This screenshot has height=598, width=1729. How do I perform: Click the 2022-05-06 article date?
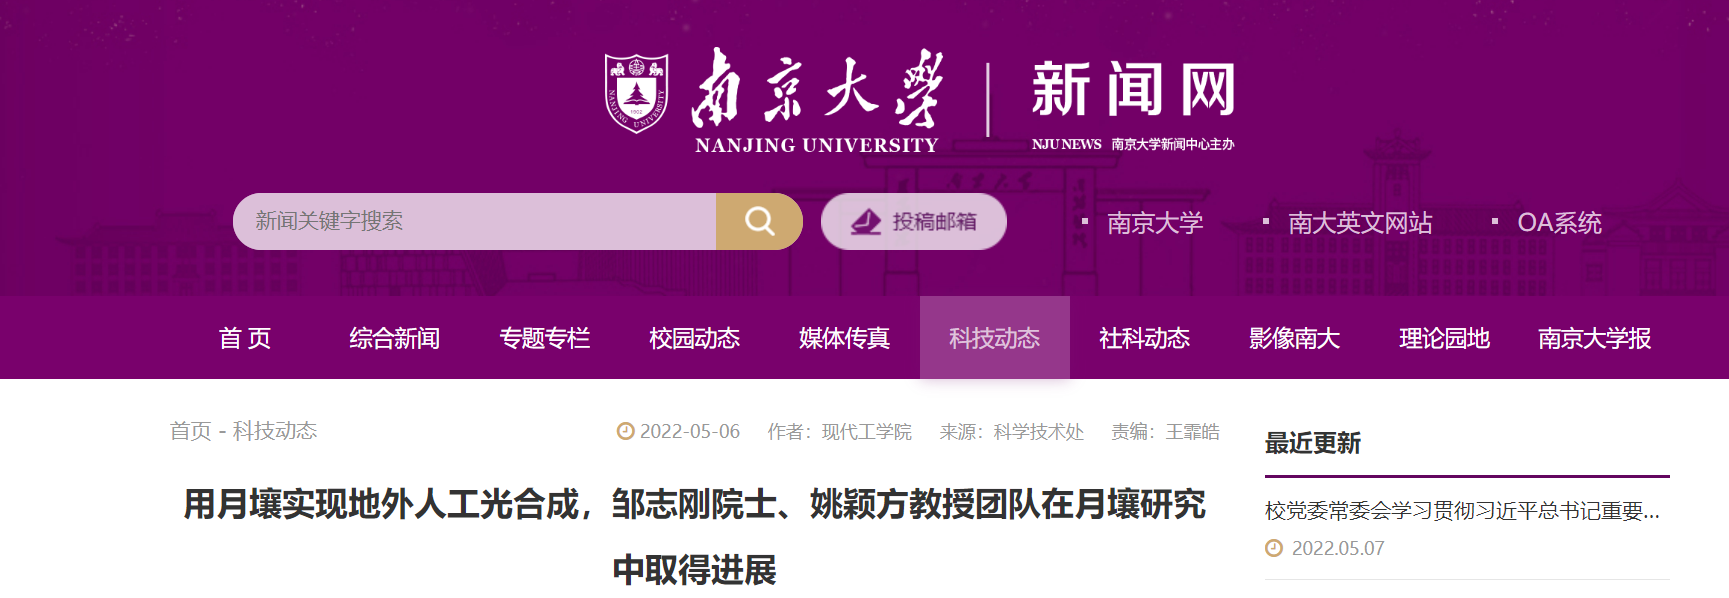pos(690,431)
